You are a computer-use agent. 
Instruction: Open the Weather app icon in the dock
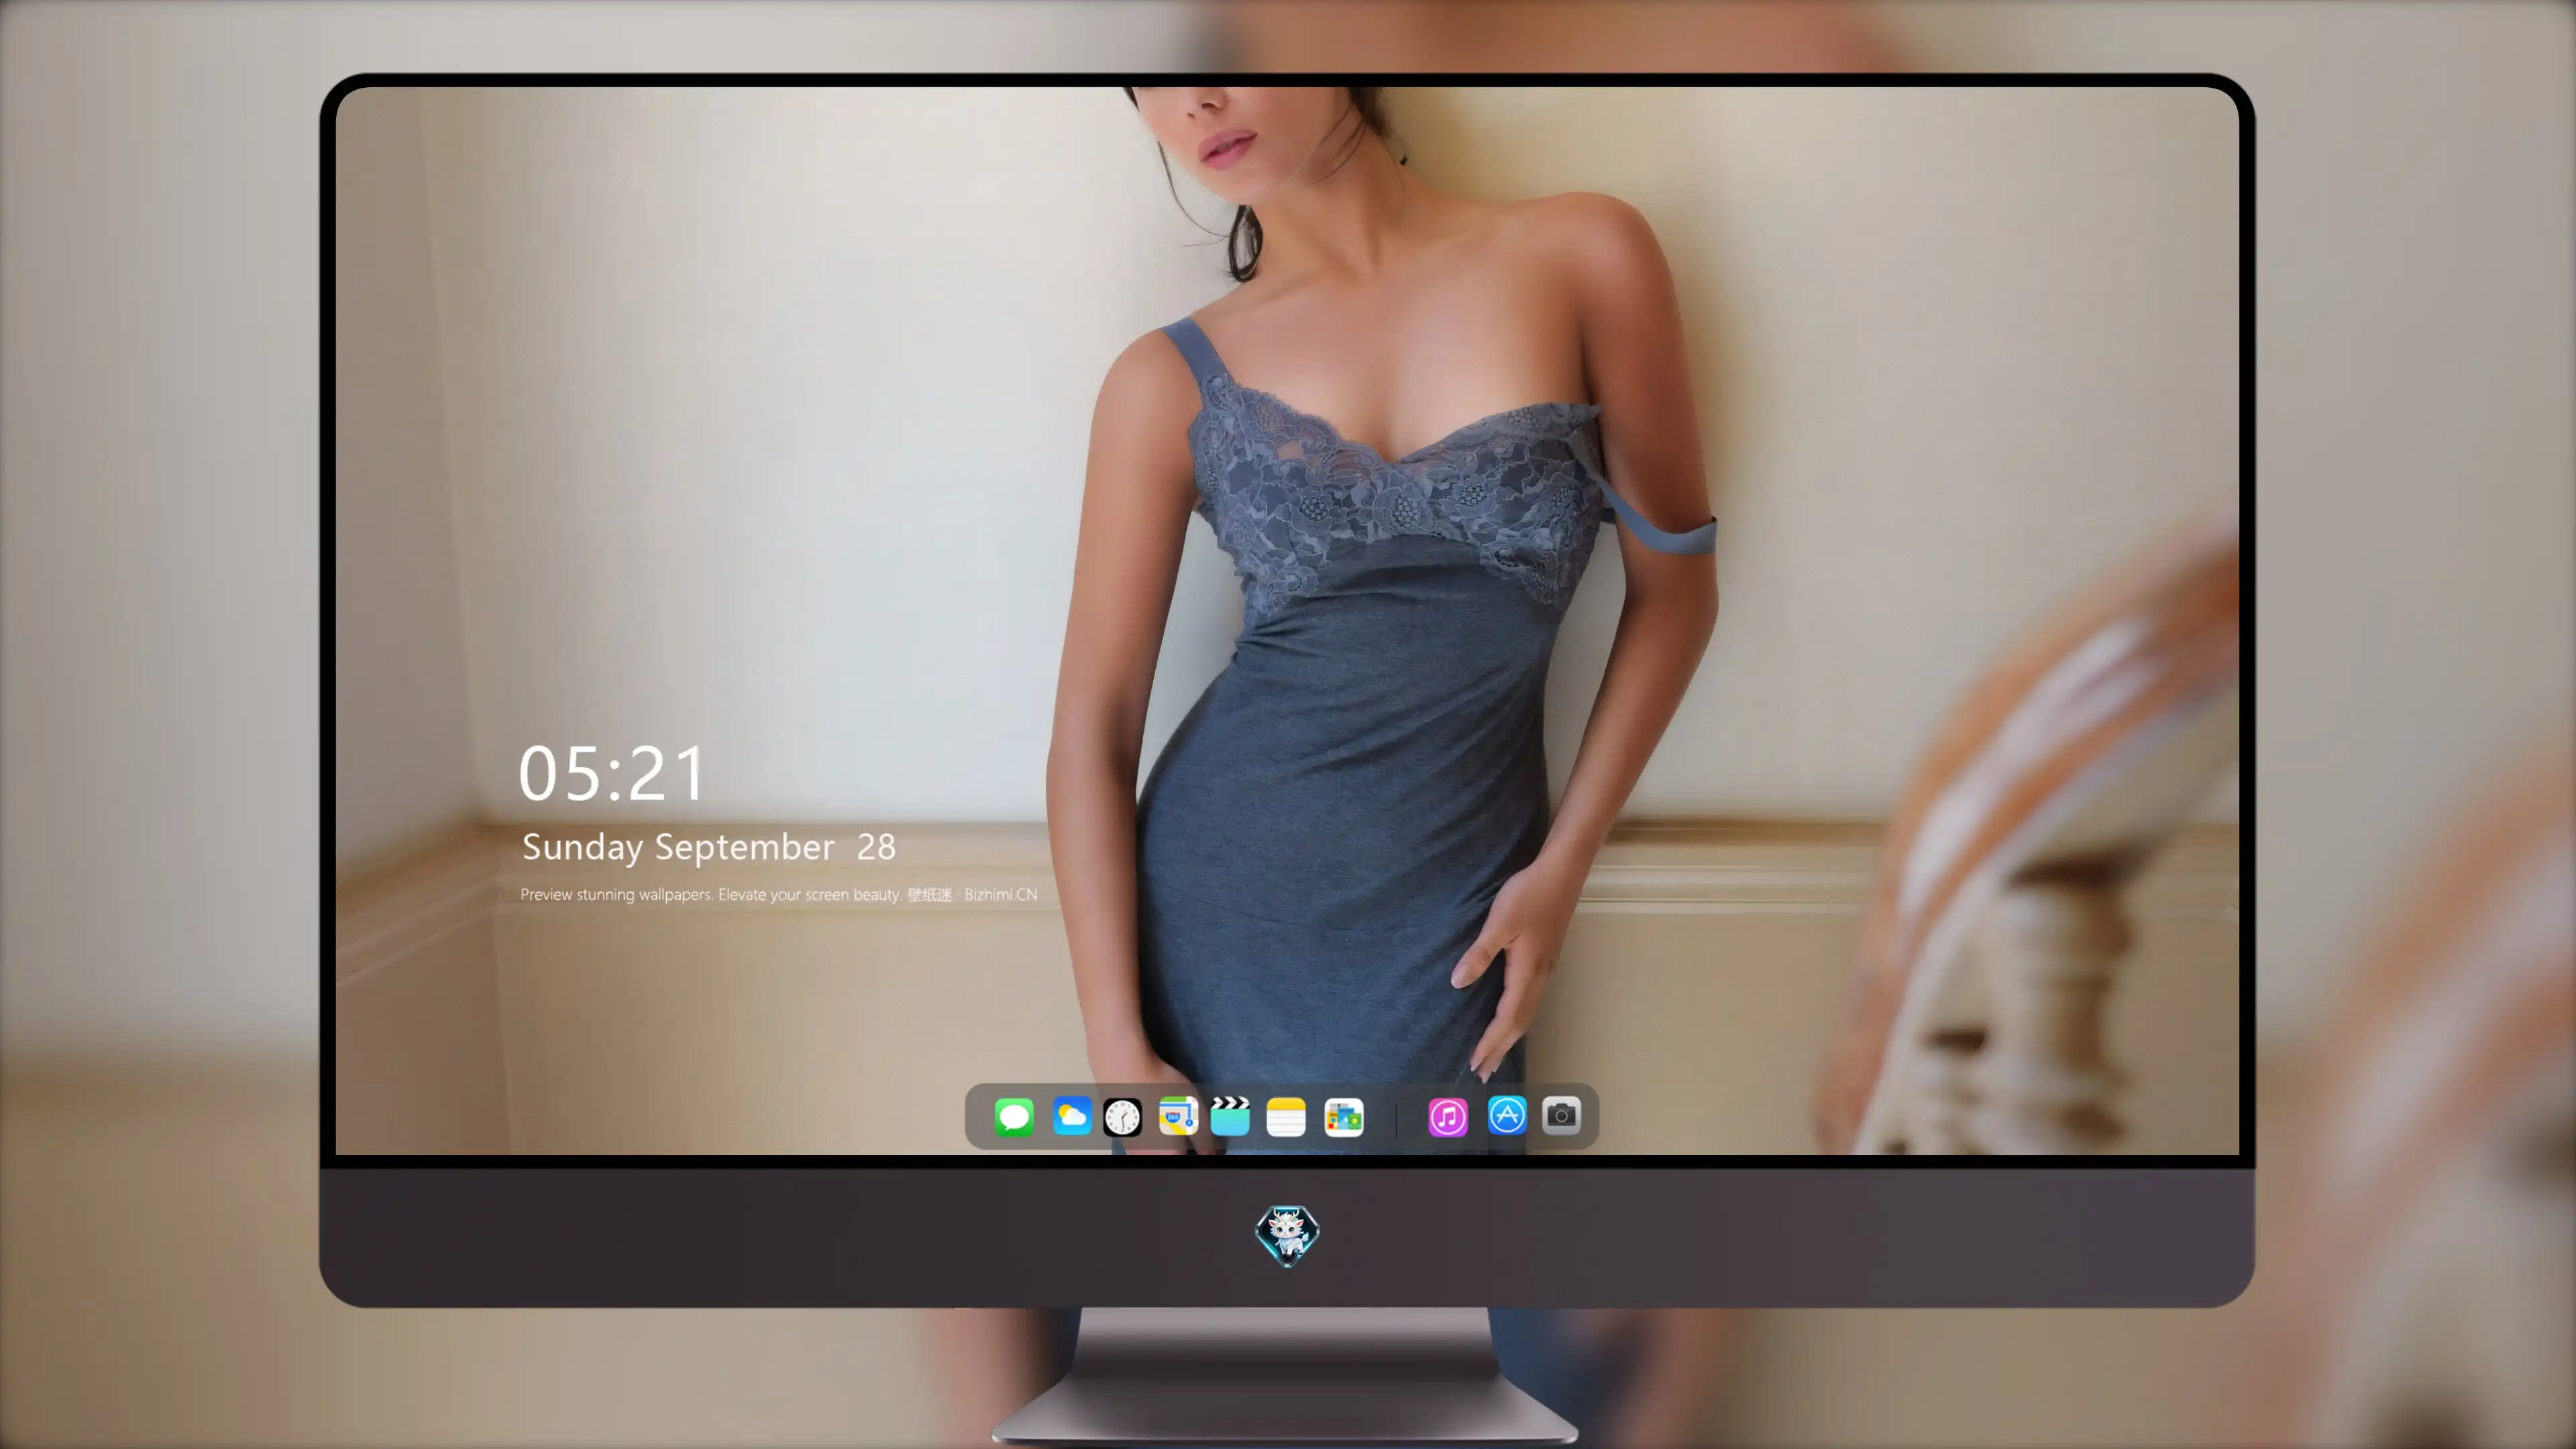click(1072, 1116)
